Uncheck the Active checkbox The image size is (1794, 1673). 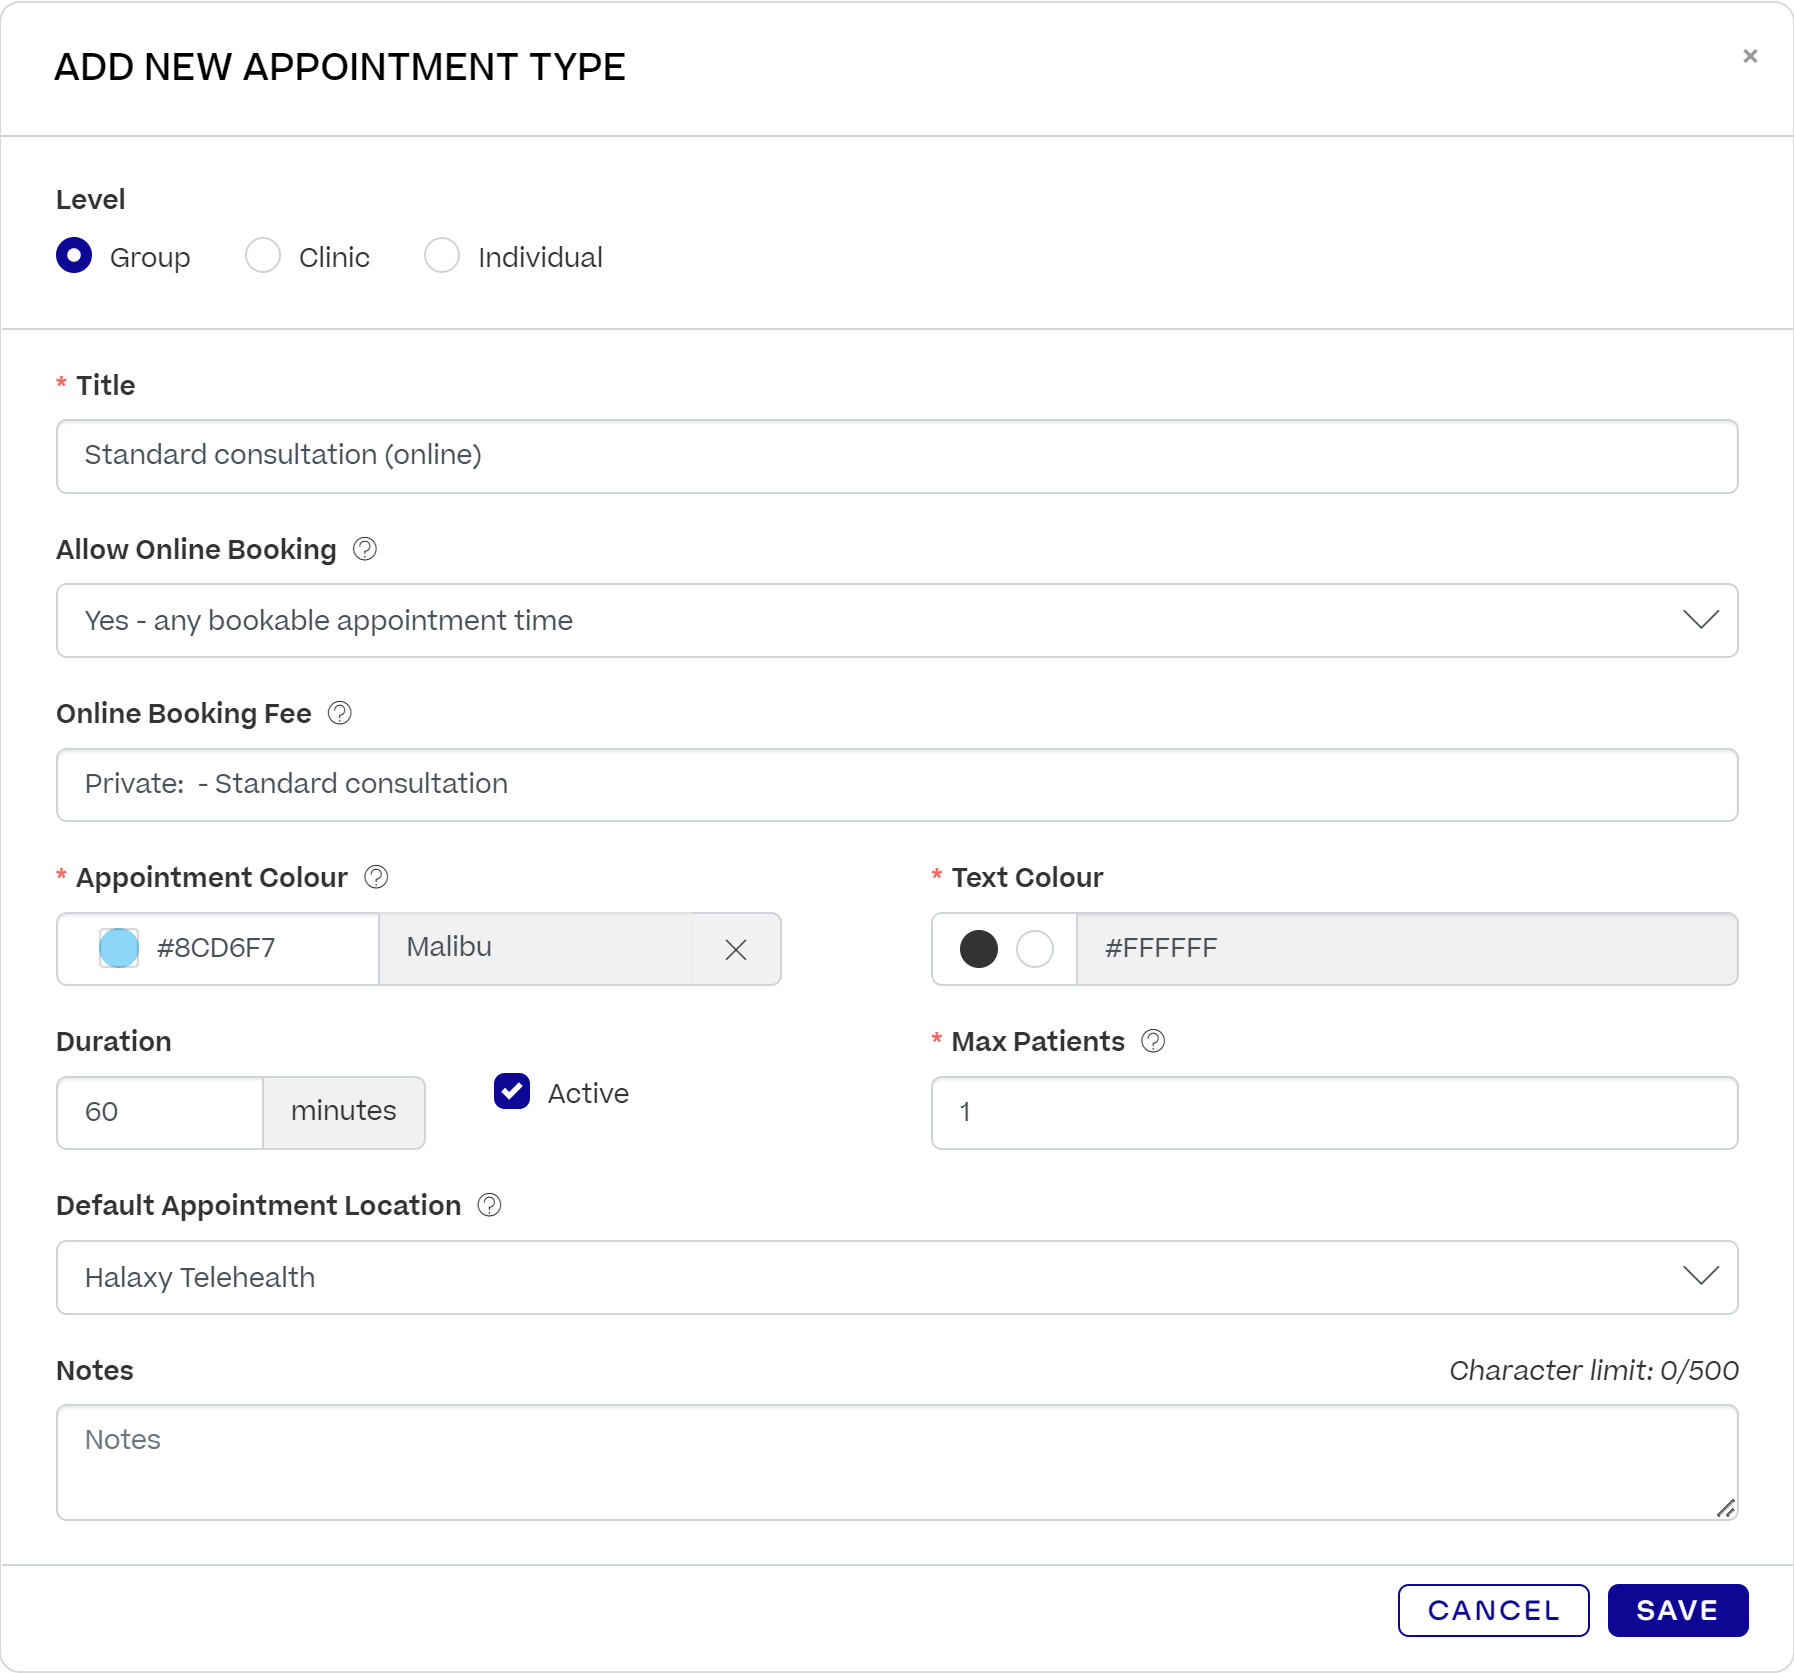coord(512,1092)
